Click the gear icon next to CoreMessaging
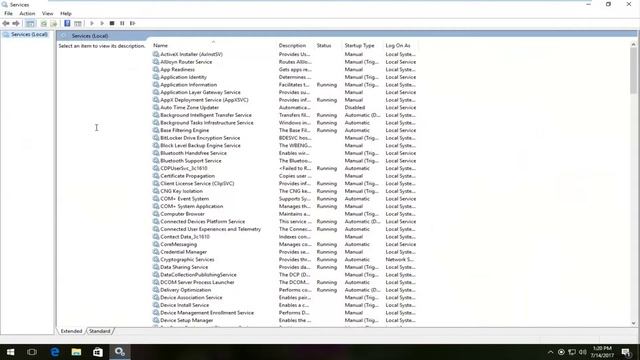Screen dimensions: 640x360 (x=156, y=244)
